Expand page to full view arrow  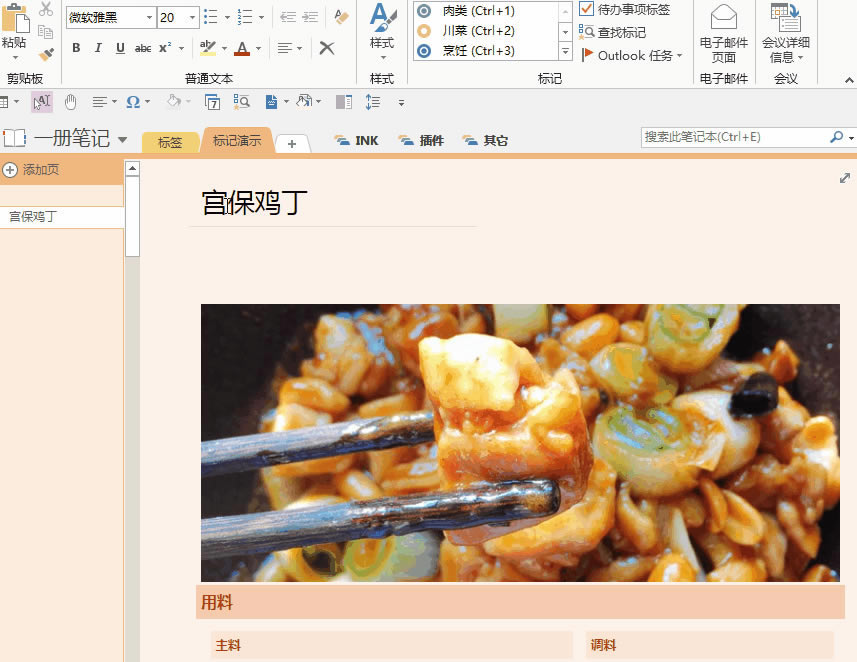(x=844, y=178)
